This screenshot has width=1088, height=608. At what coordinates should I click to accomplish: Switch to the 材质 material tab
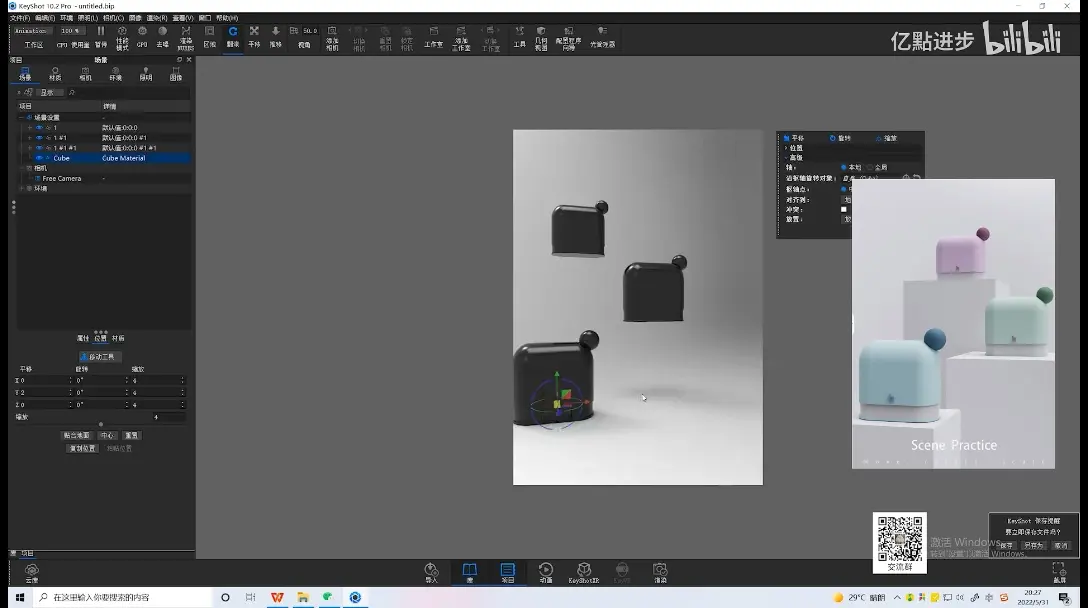pos(55,74)
